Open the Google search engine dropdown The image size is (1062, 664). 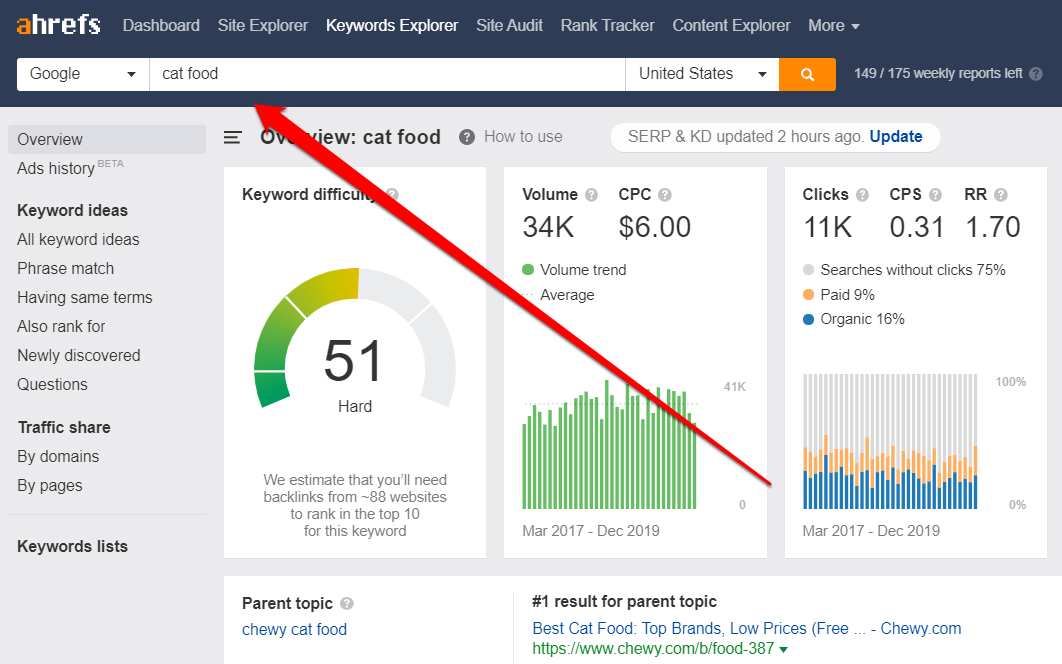[x=83, y=74]
